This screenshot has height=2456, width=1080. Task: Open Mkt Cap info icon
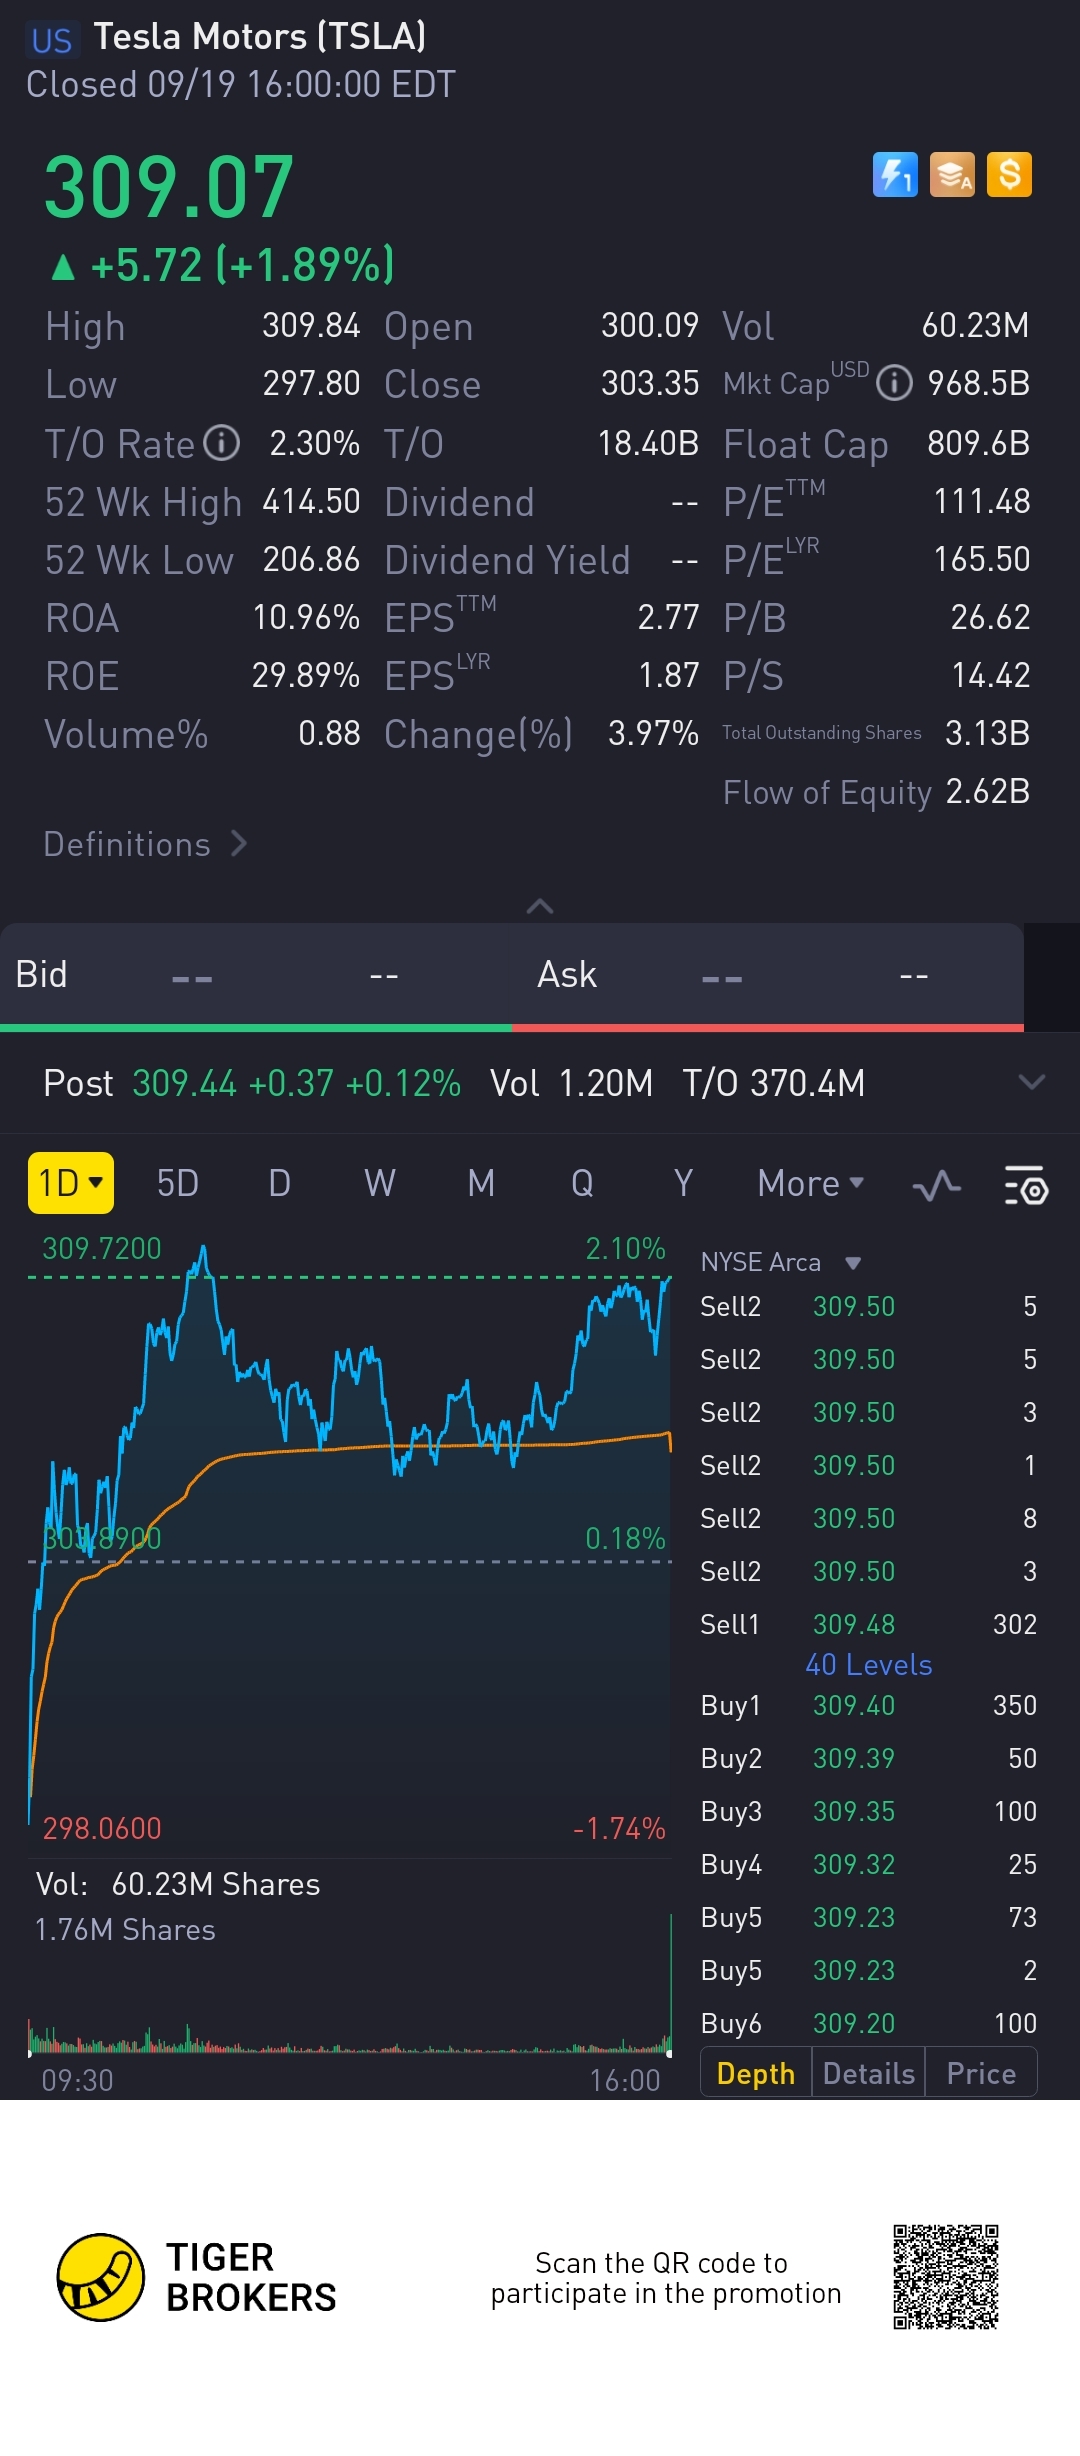point(894,383)
